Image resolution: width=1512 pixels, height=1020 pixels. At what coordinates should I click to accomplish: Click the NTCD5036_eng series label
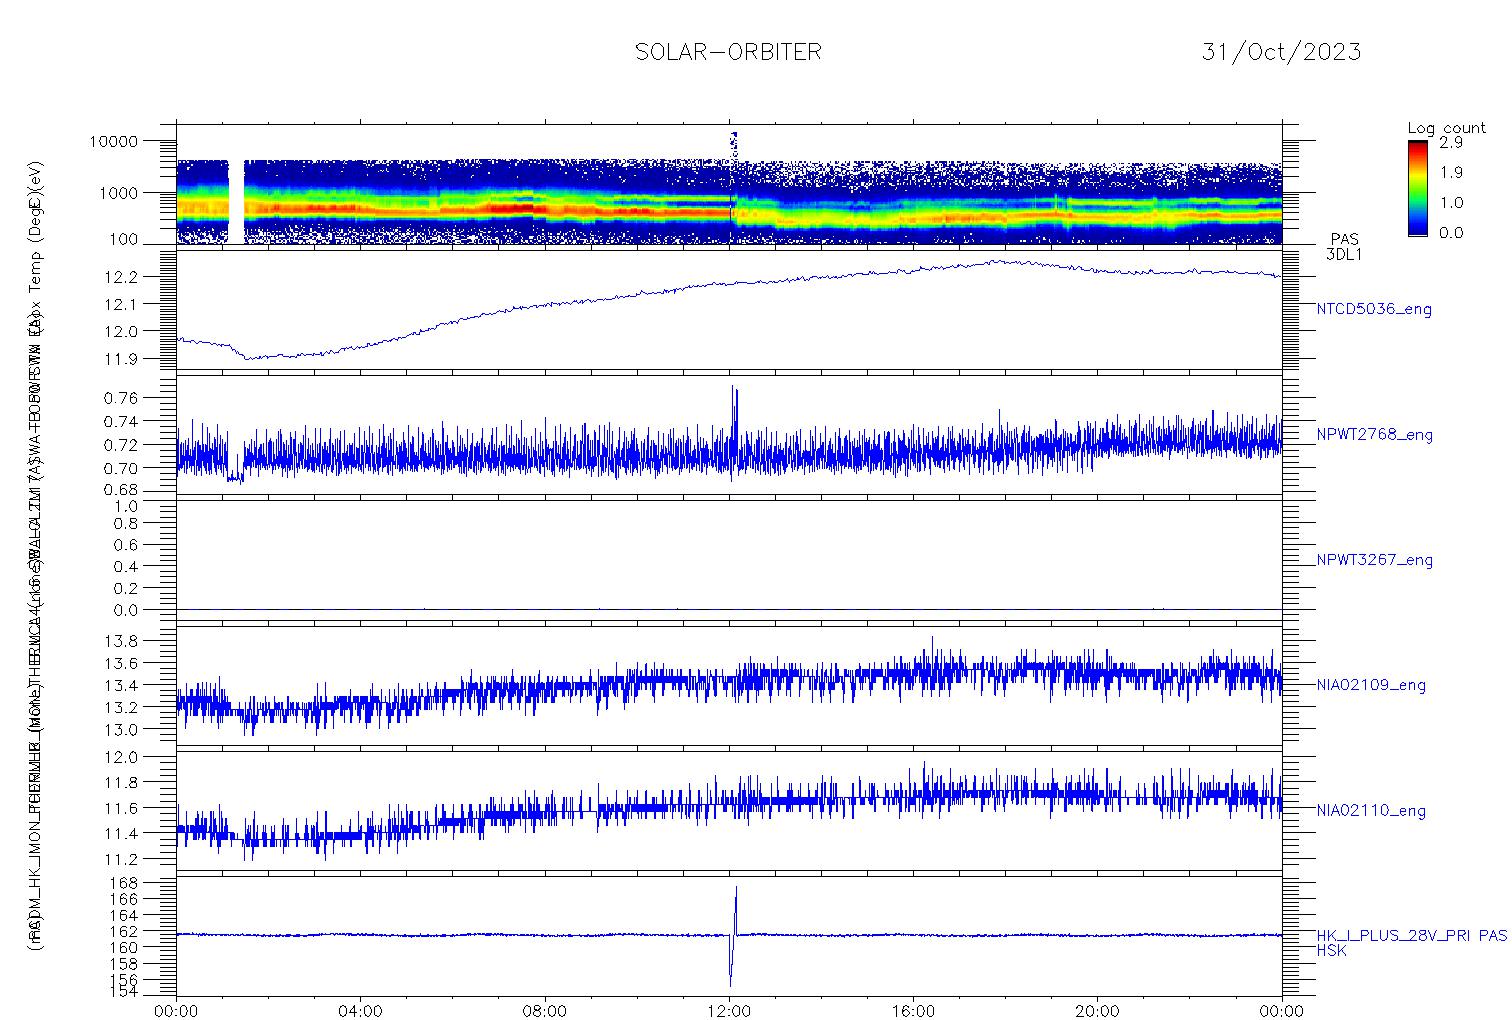[x=1374, y=310]
